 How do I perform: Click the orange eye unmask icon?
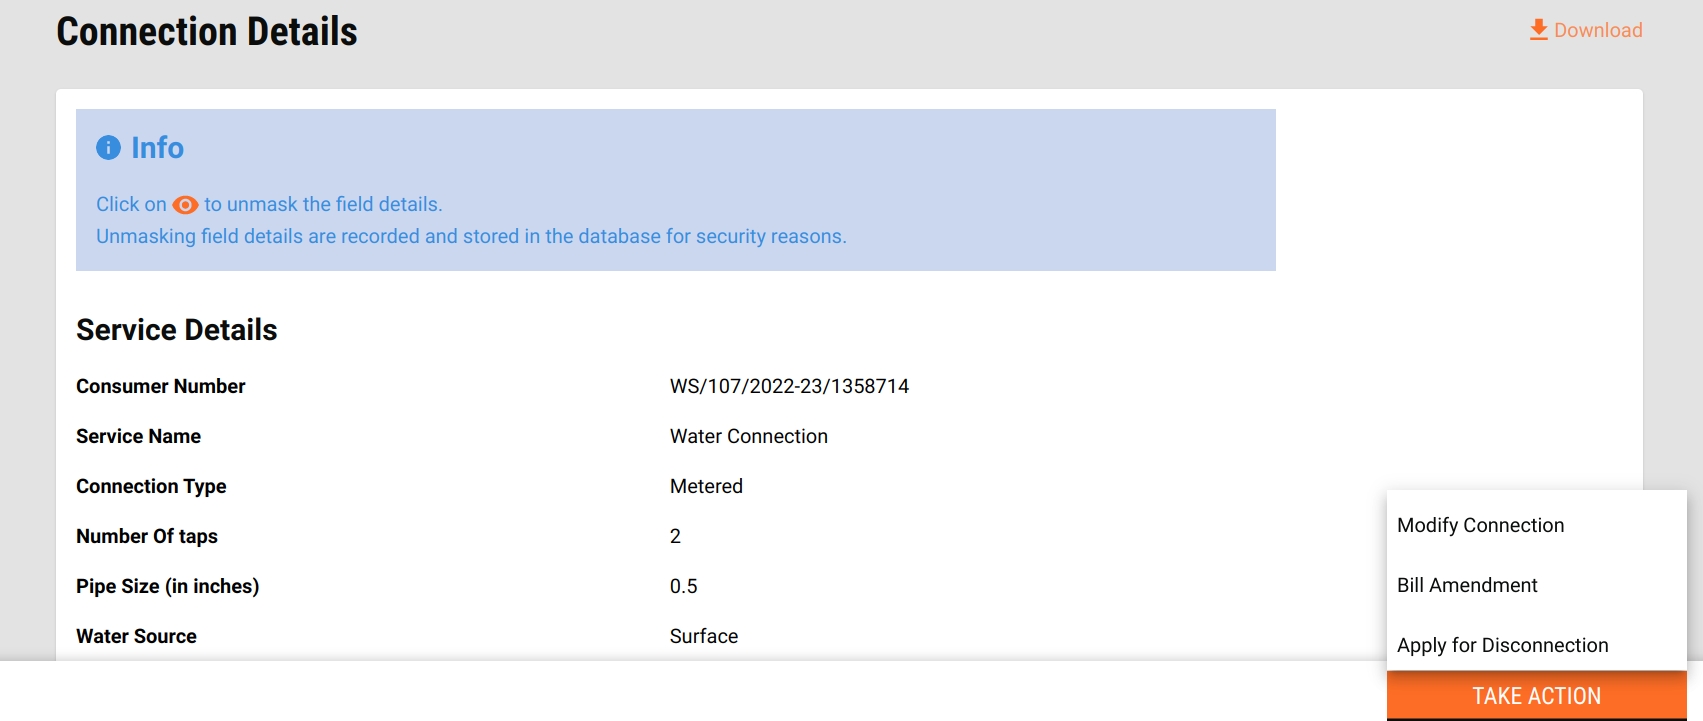pos(185,205)
